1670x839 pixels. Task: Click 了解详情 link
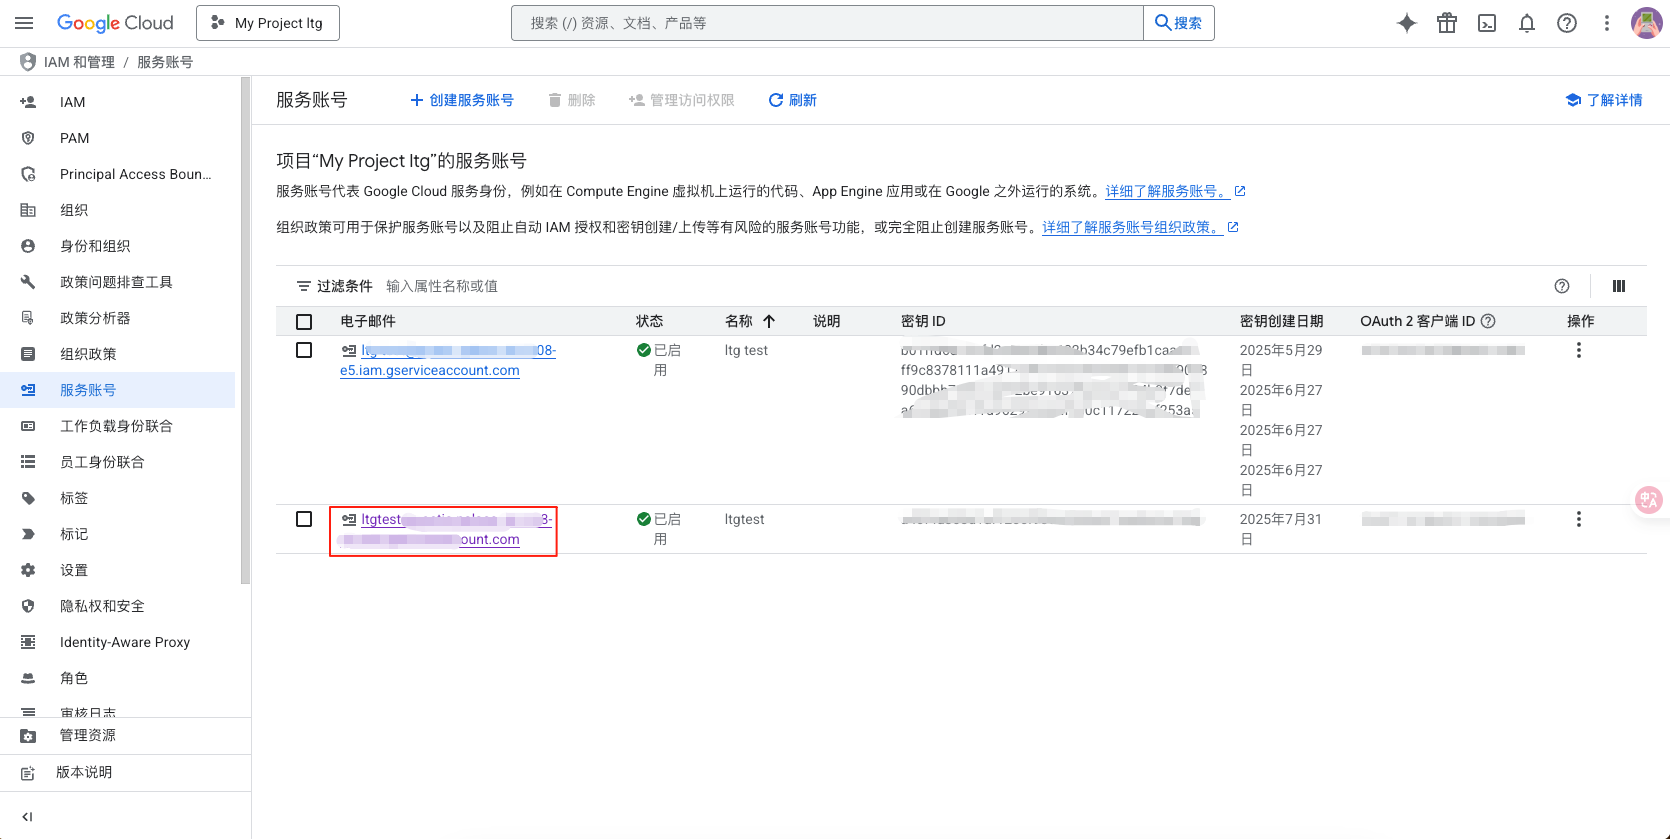pyautogui.click(x=1604, y=100)
